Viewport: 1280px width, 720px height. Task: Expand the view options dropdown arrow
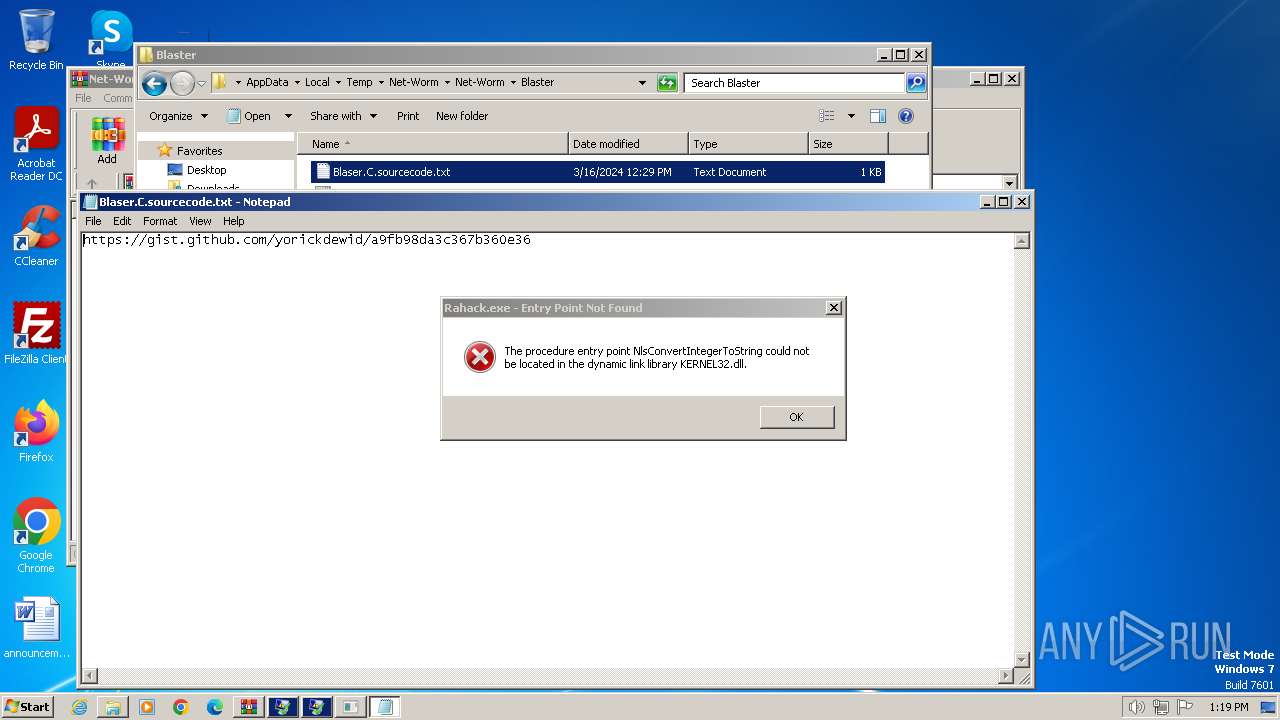pyautogui.click(x=851, y=116)
